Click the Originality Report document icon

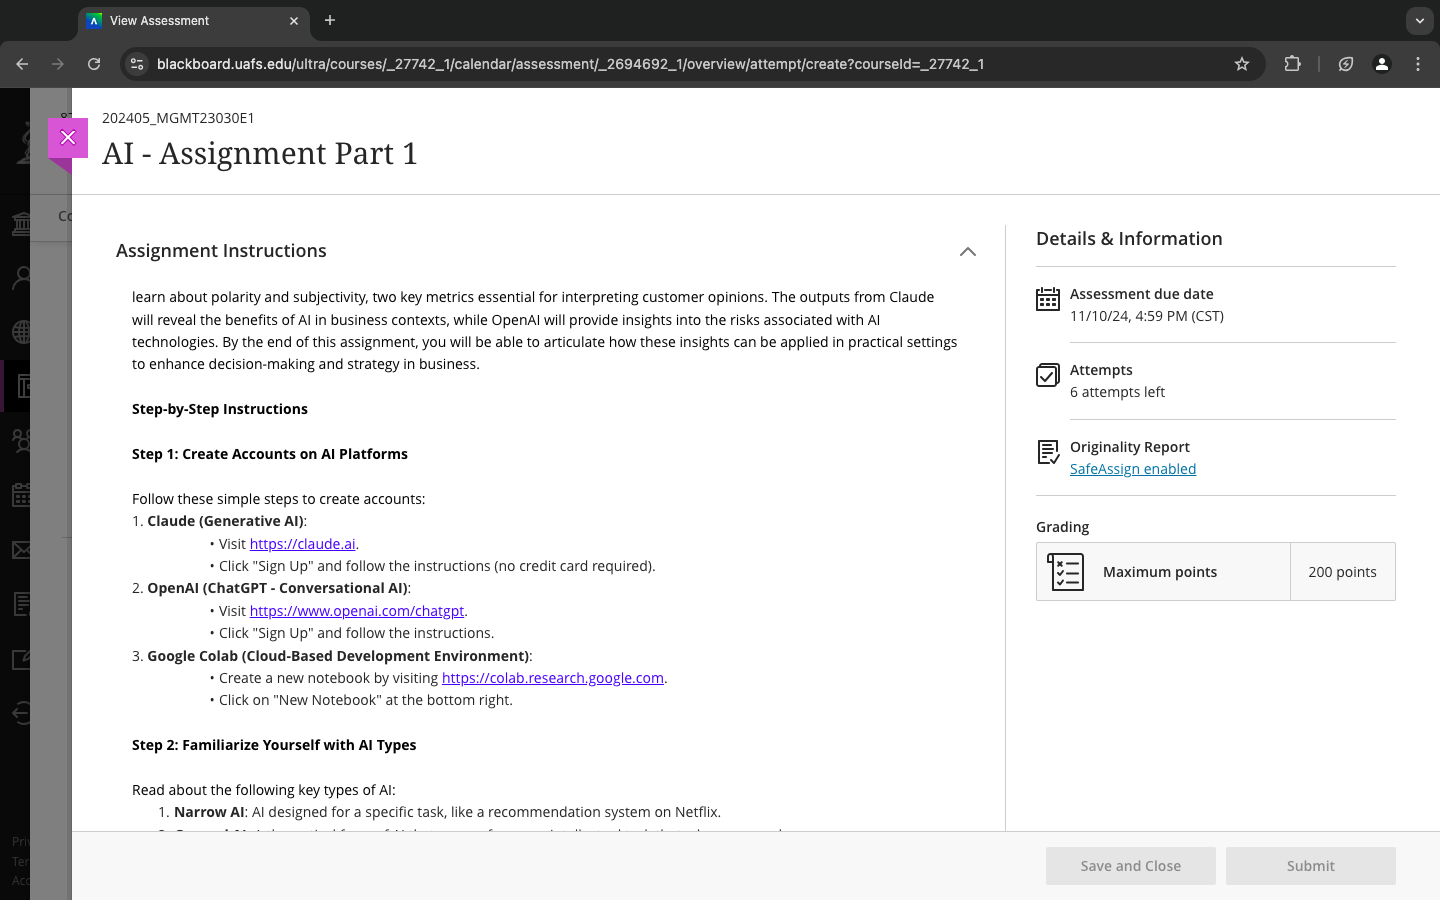tap(1048, 452)
